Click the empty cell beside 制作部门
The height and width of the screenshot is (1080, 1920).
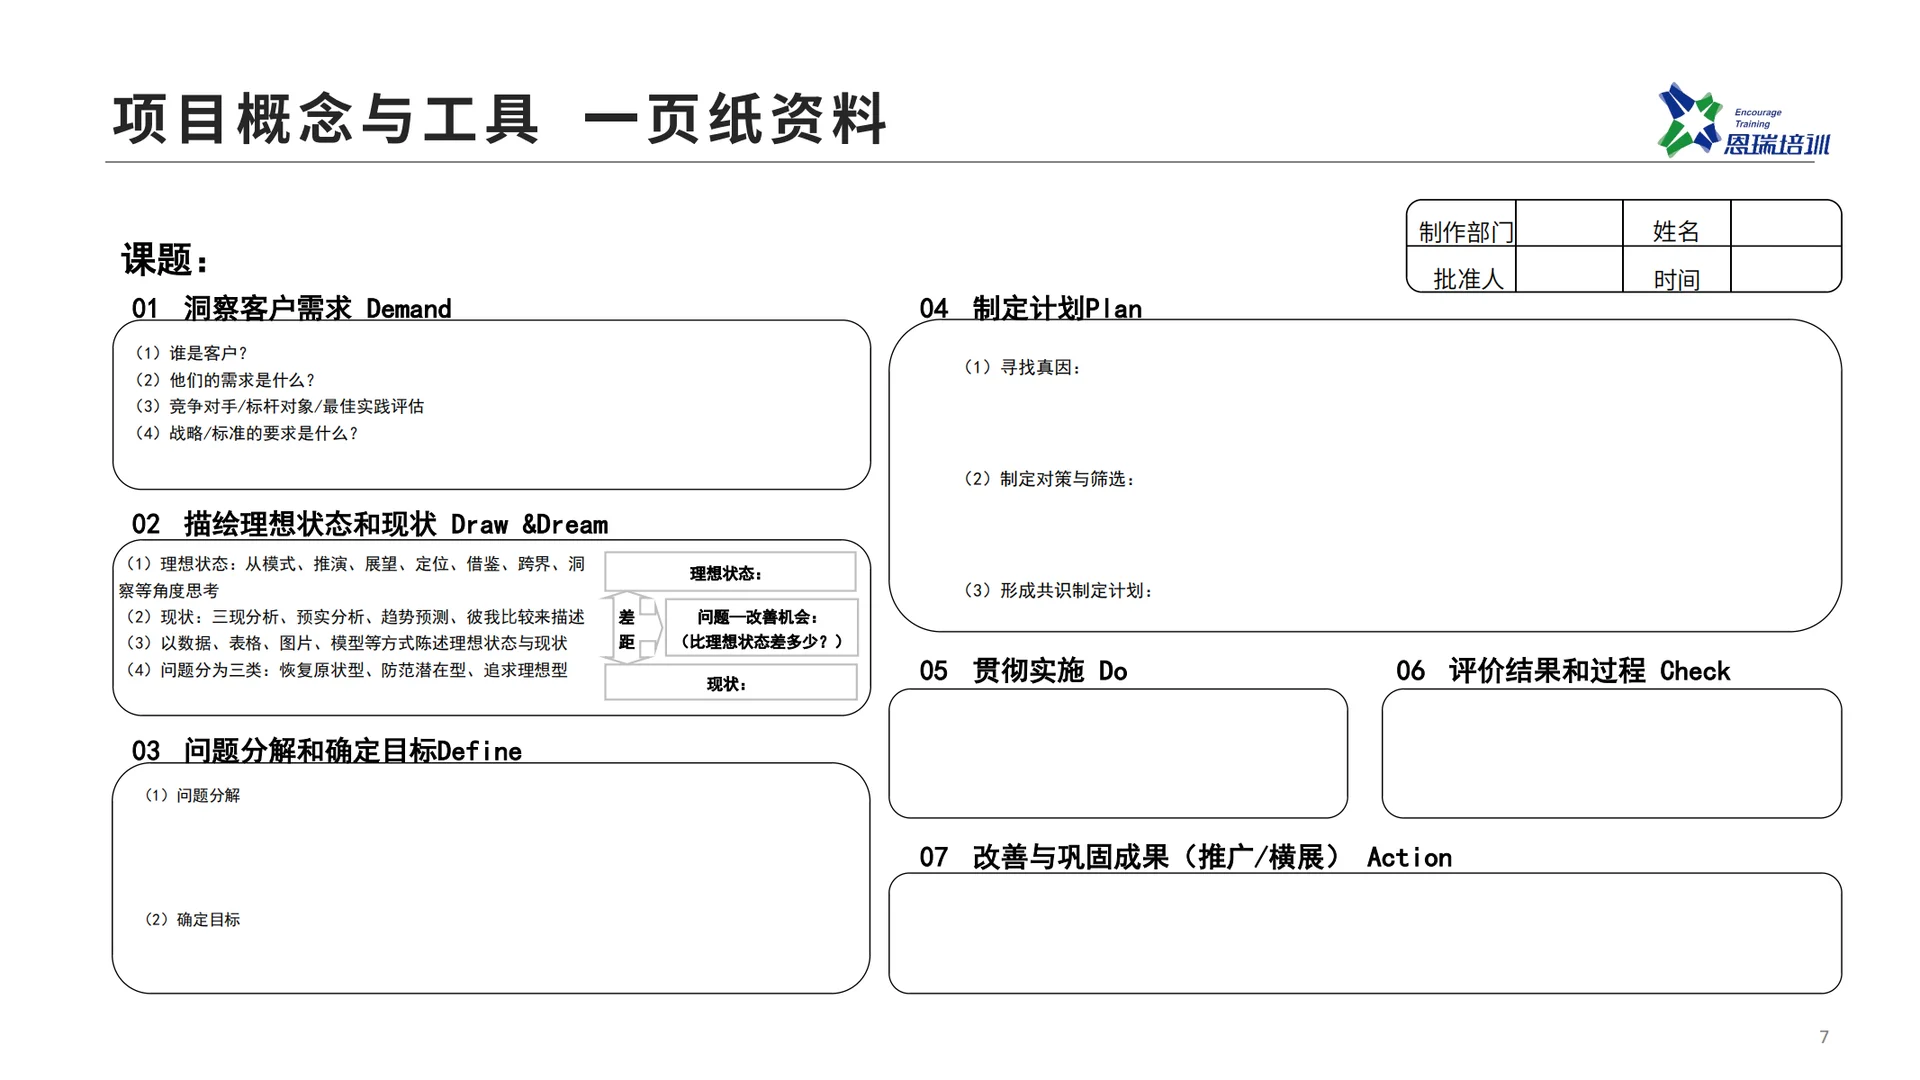1569,224
